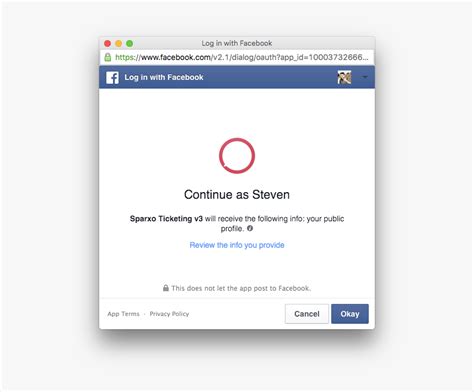The image size is (474, 392).
Task: Dismiss the dialog with the Cancel button
Action: [x=307, y=314]
